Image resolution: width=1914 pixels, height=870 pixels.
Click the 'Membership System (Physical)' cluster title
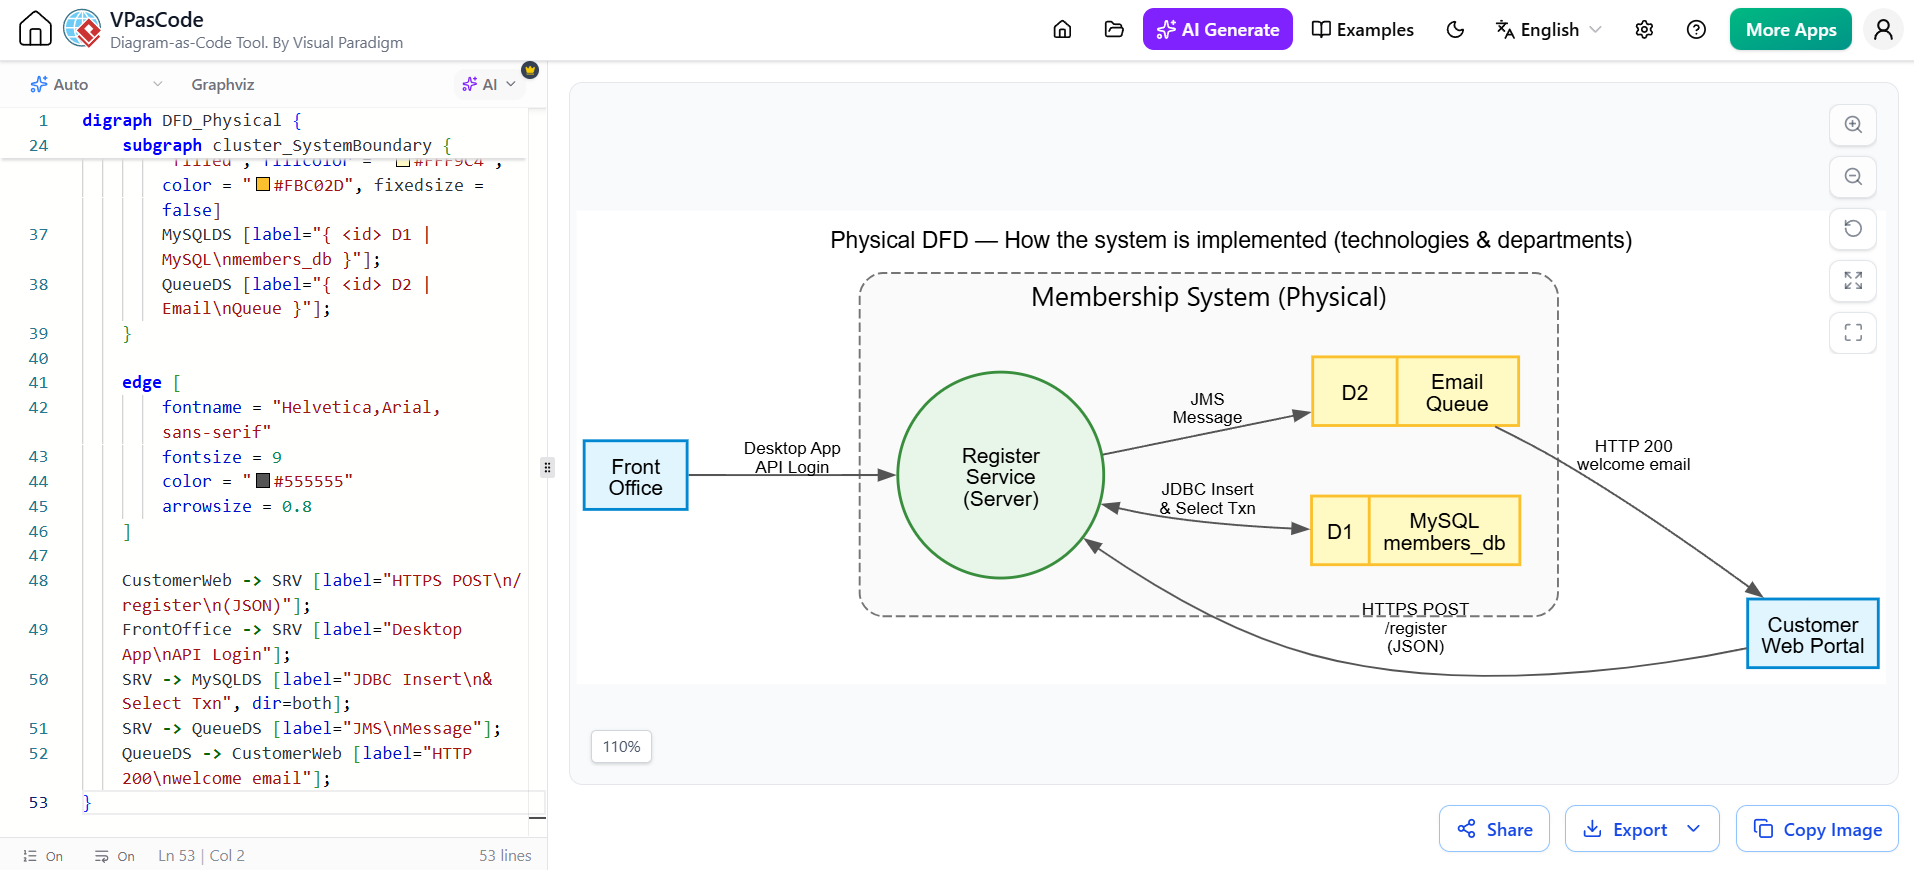coord(1208,297)
